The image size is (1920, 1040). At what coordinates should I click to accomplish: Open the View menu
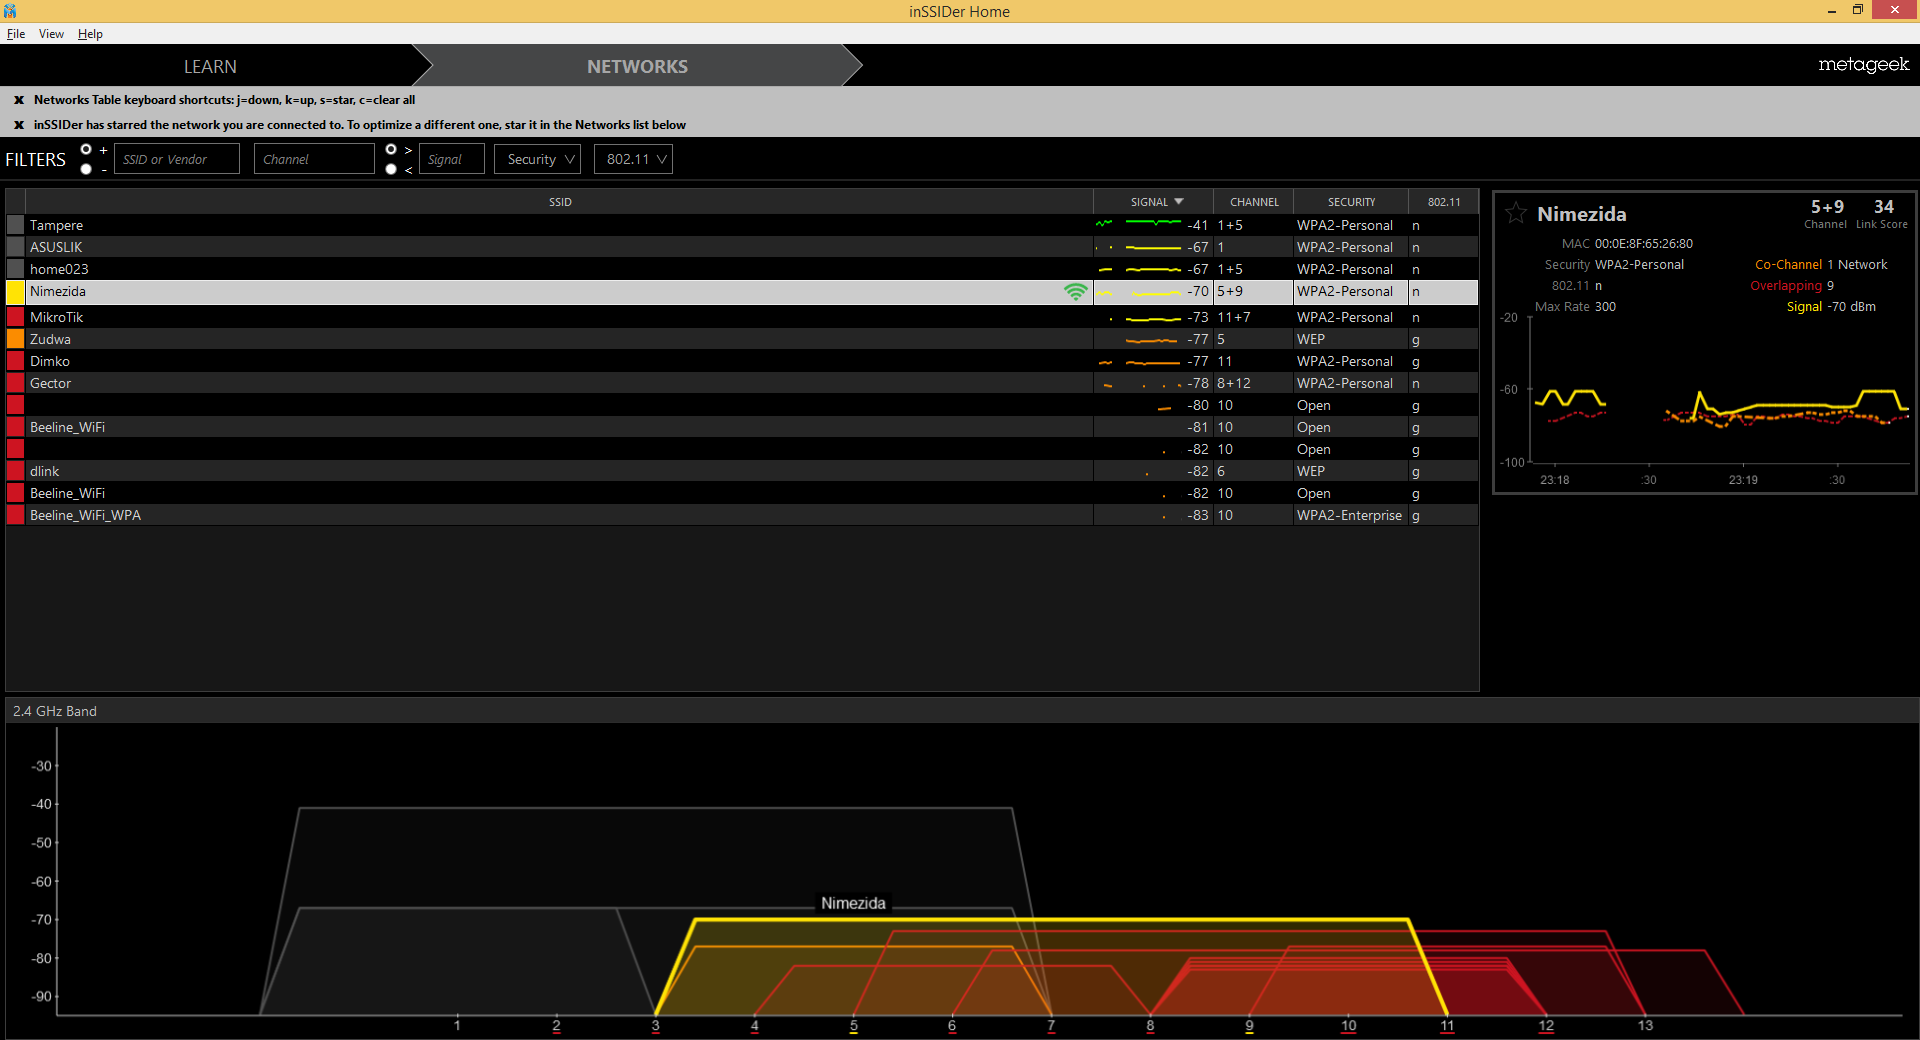point(51,34)
